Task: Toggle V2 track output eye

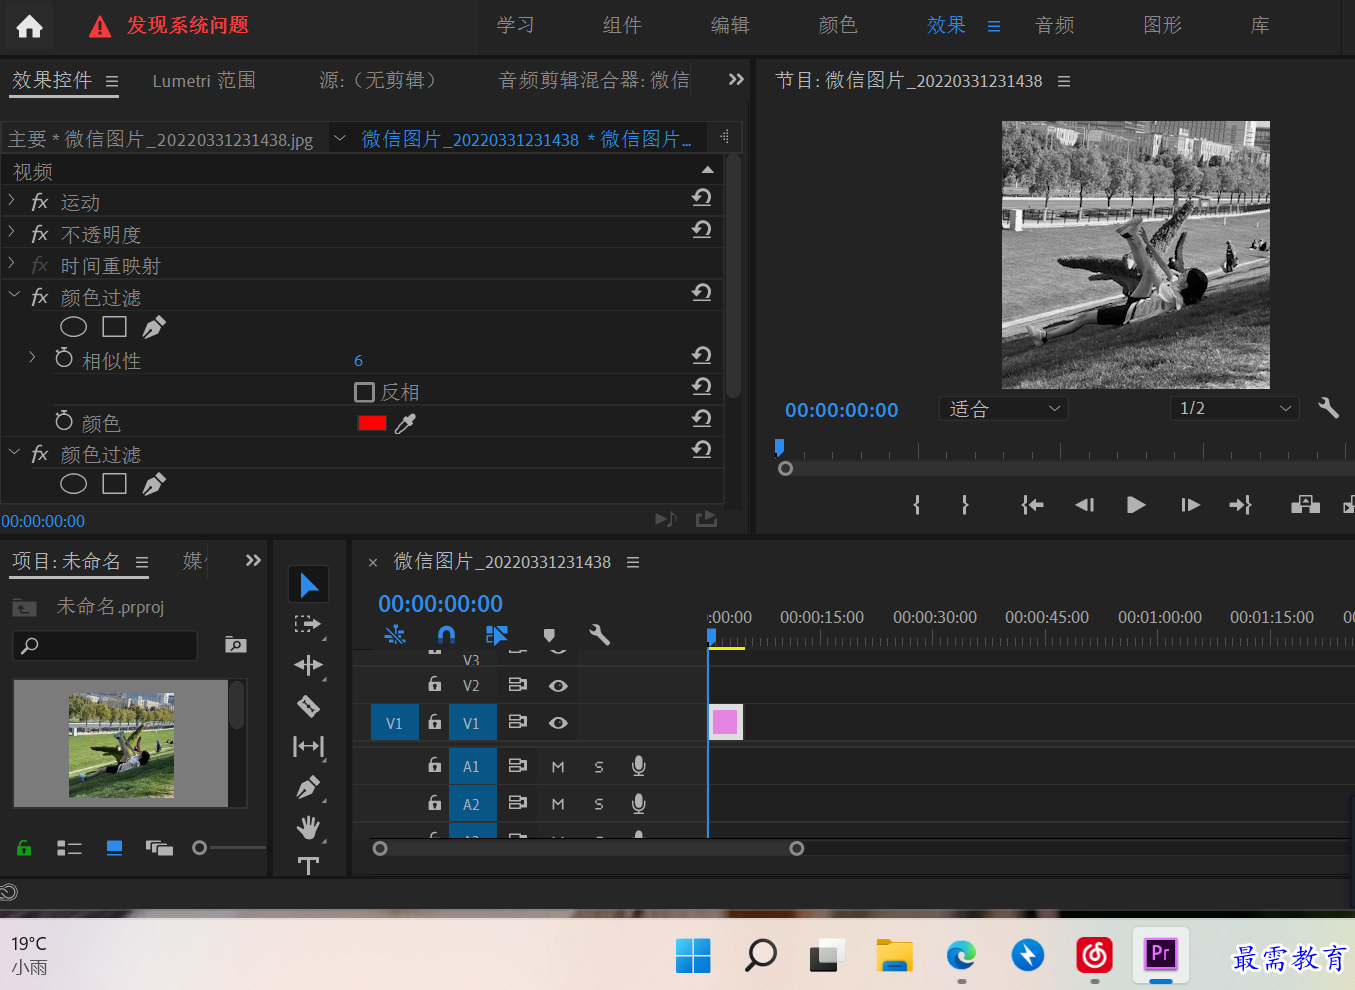Action: tap(558, 686)
